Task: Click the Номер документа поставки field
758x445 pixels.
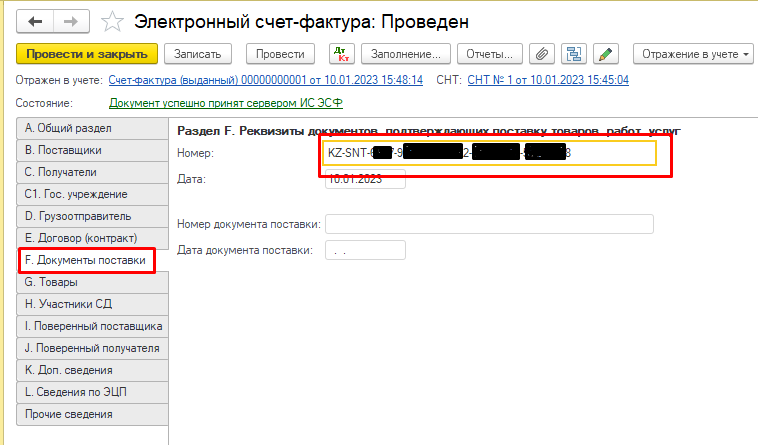Action: [x=489, y=223]
